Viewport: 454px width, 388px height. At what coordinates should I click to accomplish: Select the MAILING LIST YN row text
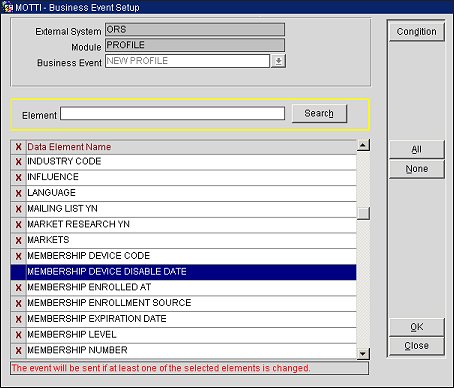tap(62, 209)
